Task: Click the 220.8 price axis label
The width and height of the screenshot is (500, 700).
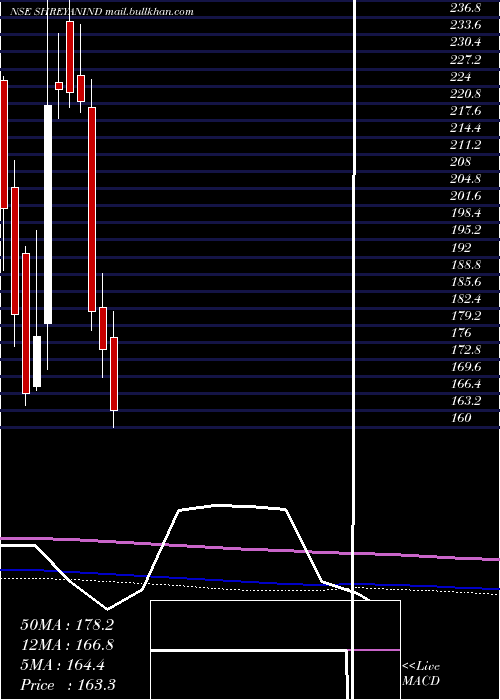Action: pos(465,93)
